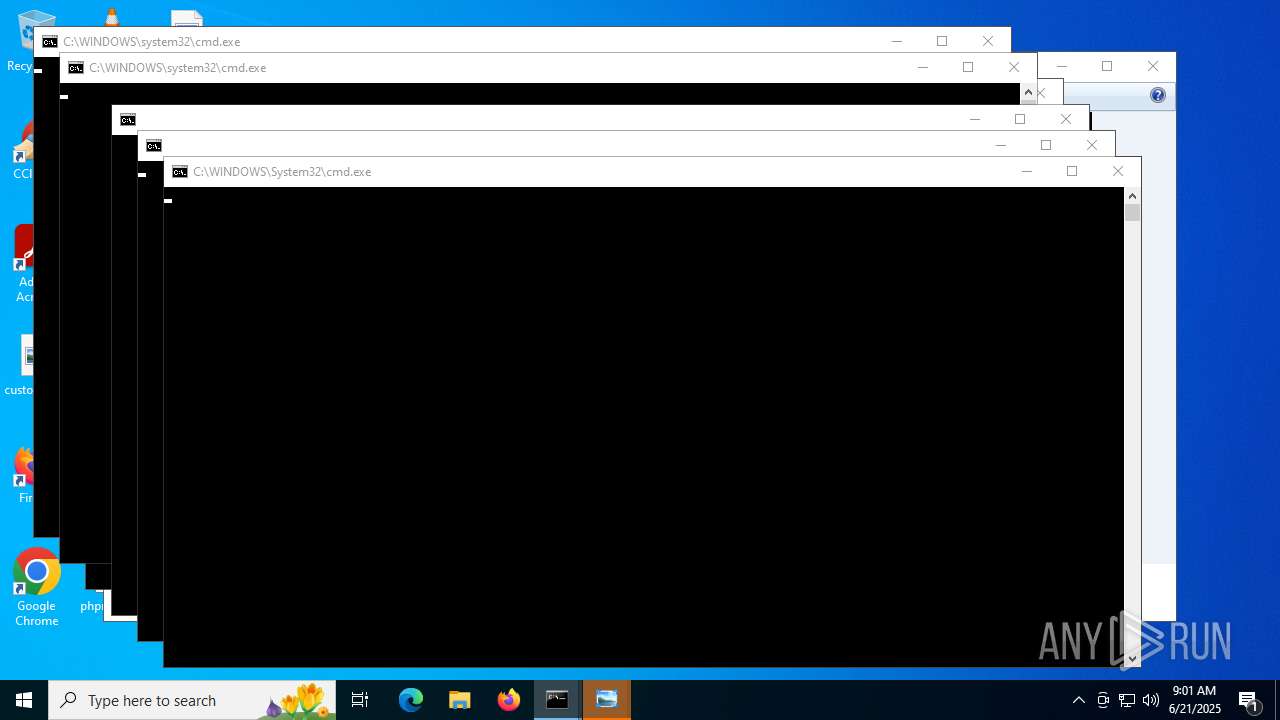Screen dimensions: 1280x720
Task: Maximize the front cmd.exe window
Action: [1072, 172]
